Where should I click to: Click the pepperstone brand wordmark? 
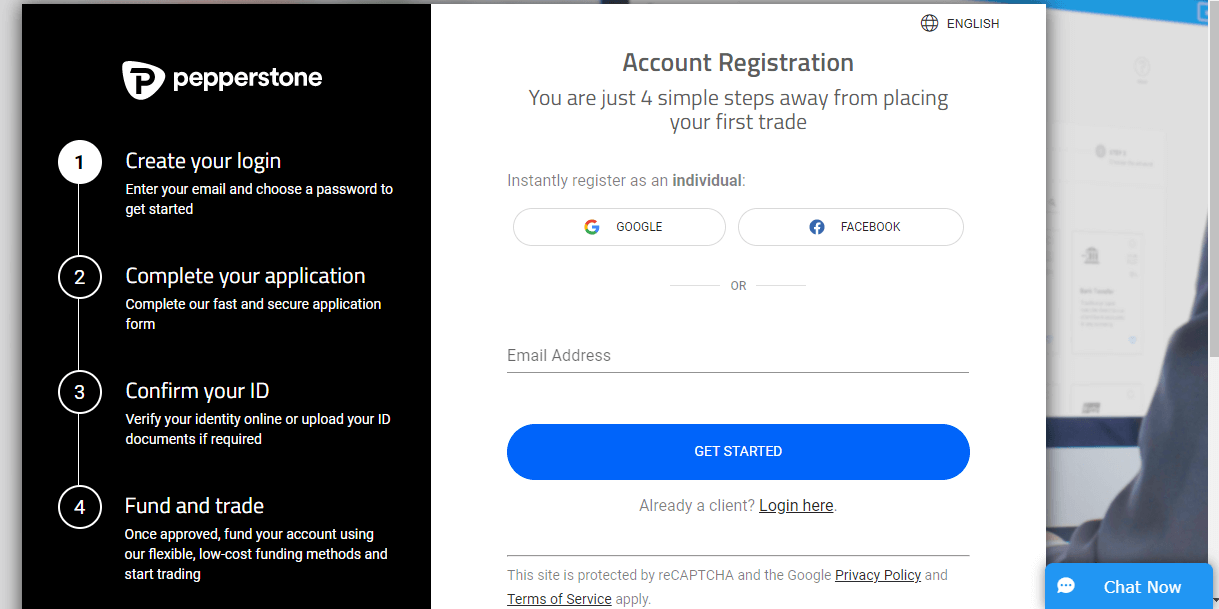coord(248,78)
